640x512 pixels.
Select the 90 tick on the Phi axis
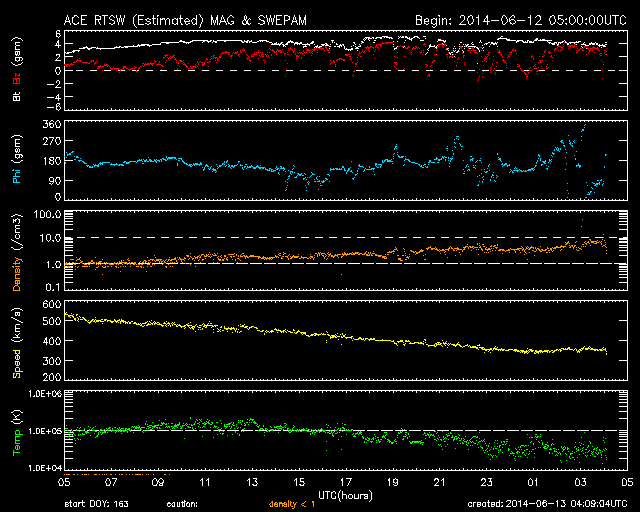point(55,180)
